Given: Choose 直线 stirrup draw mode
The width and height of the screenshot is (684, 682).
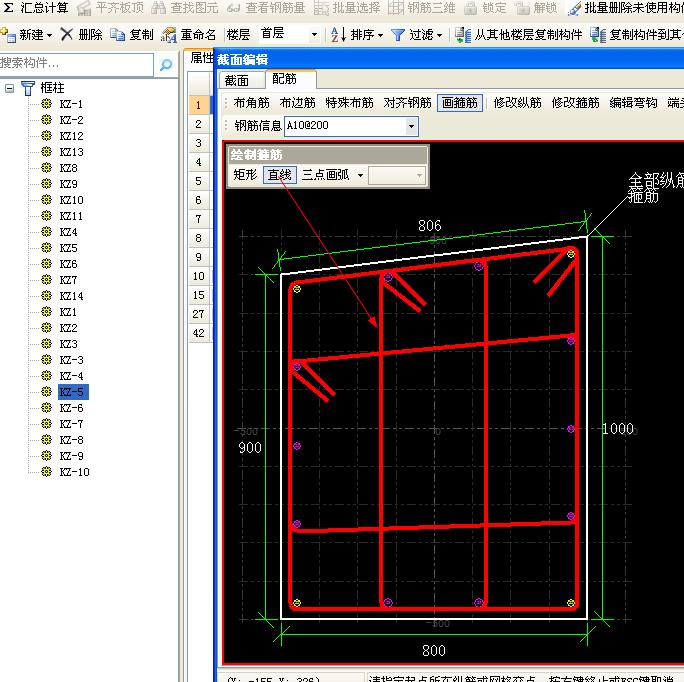Looking at the screenshot, I should [x=280, y=175].
